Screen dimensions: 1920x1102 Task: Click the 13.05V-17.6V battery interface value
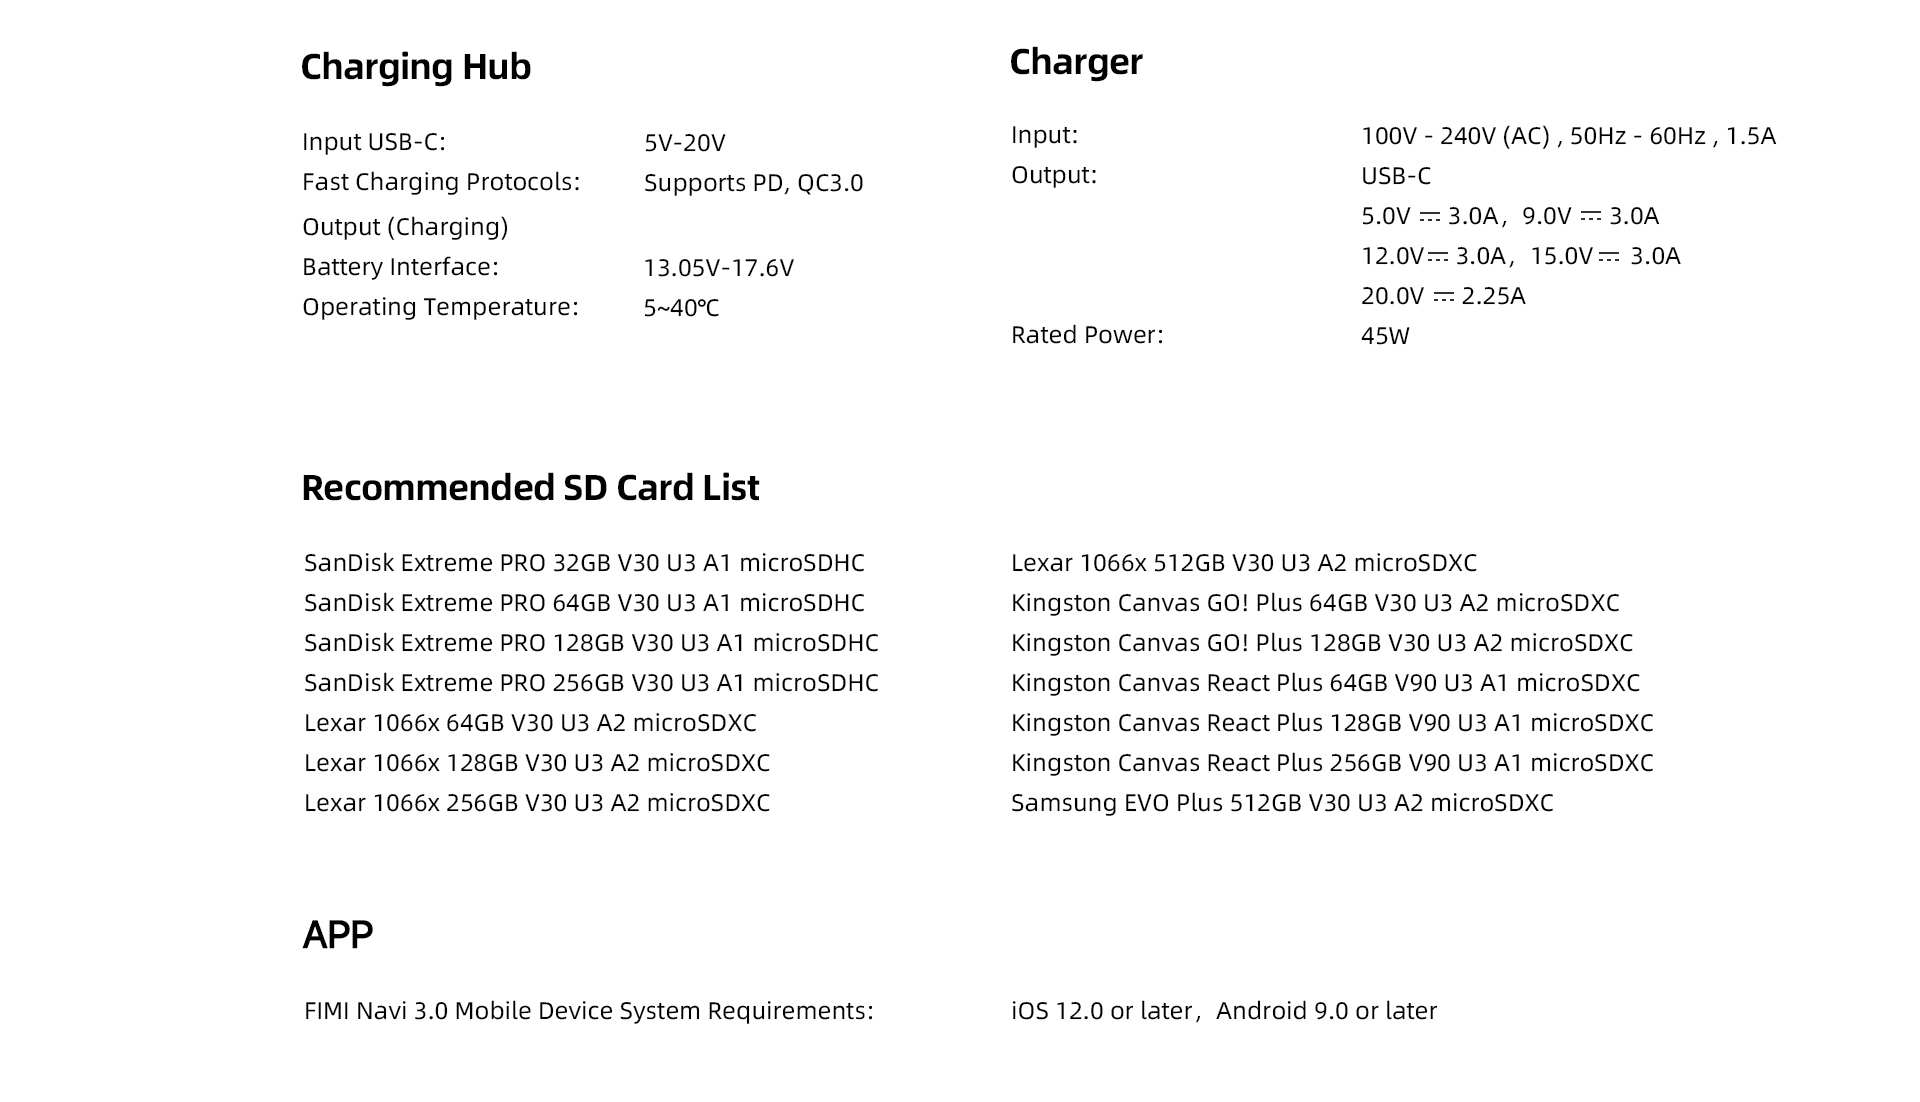718,268
